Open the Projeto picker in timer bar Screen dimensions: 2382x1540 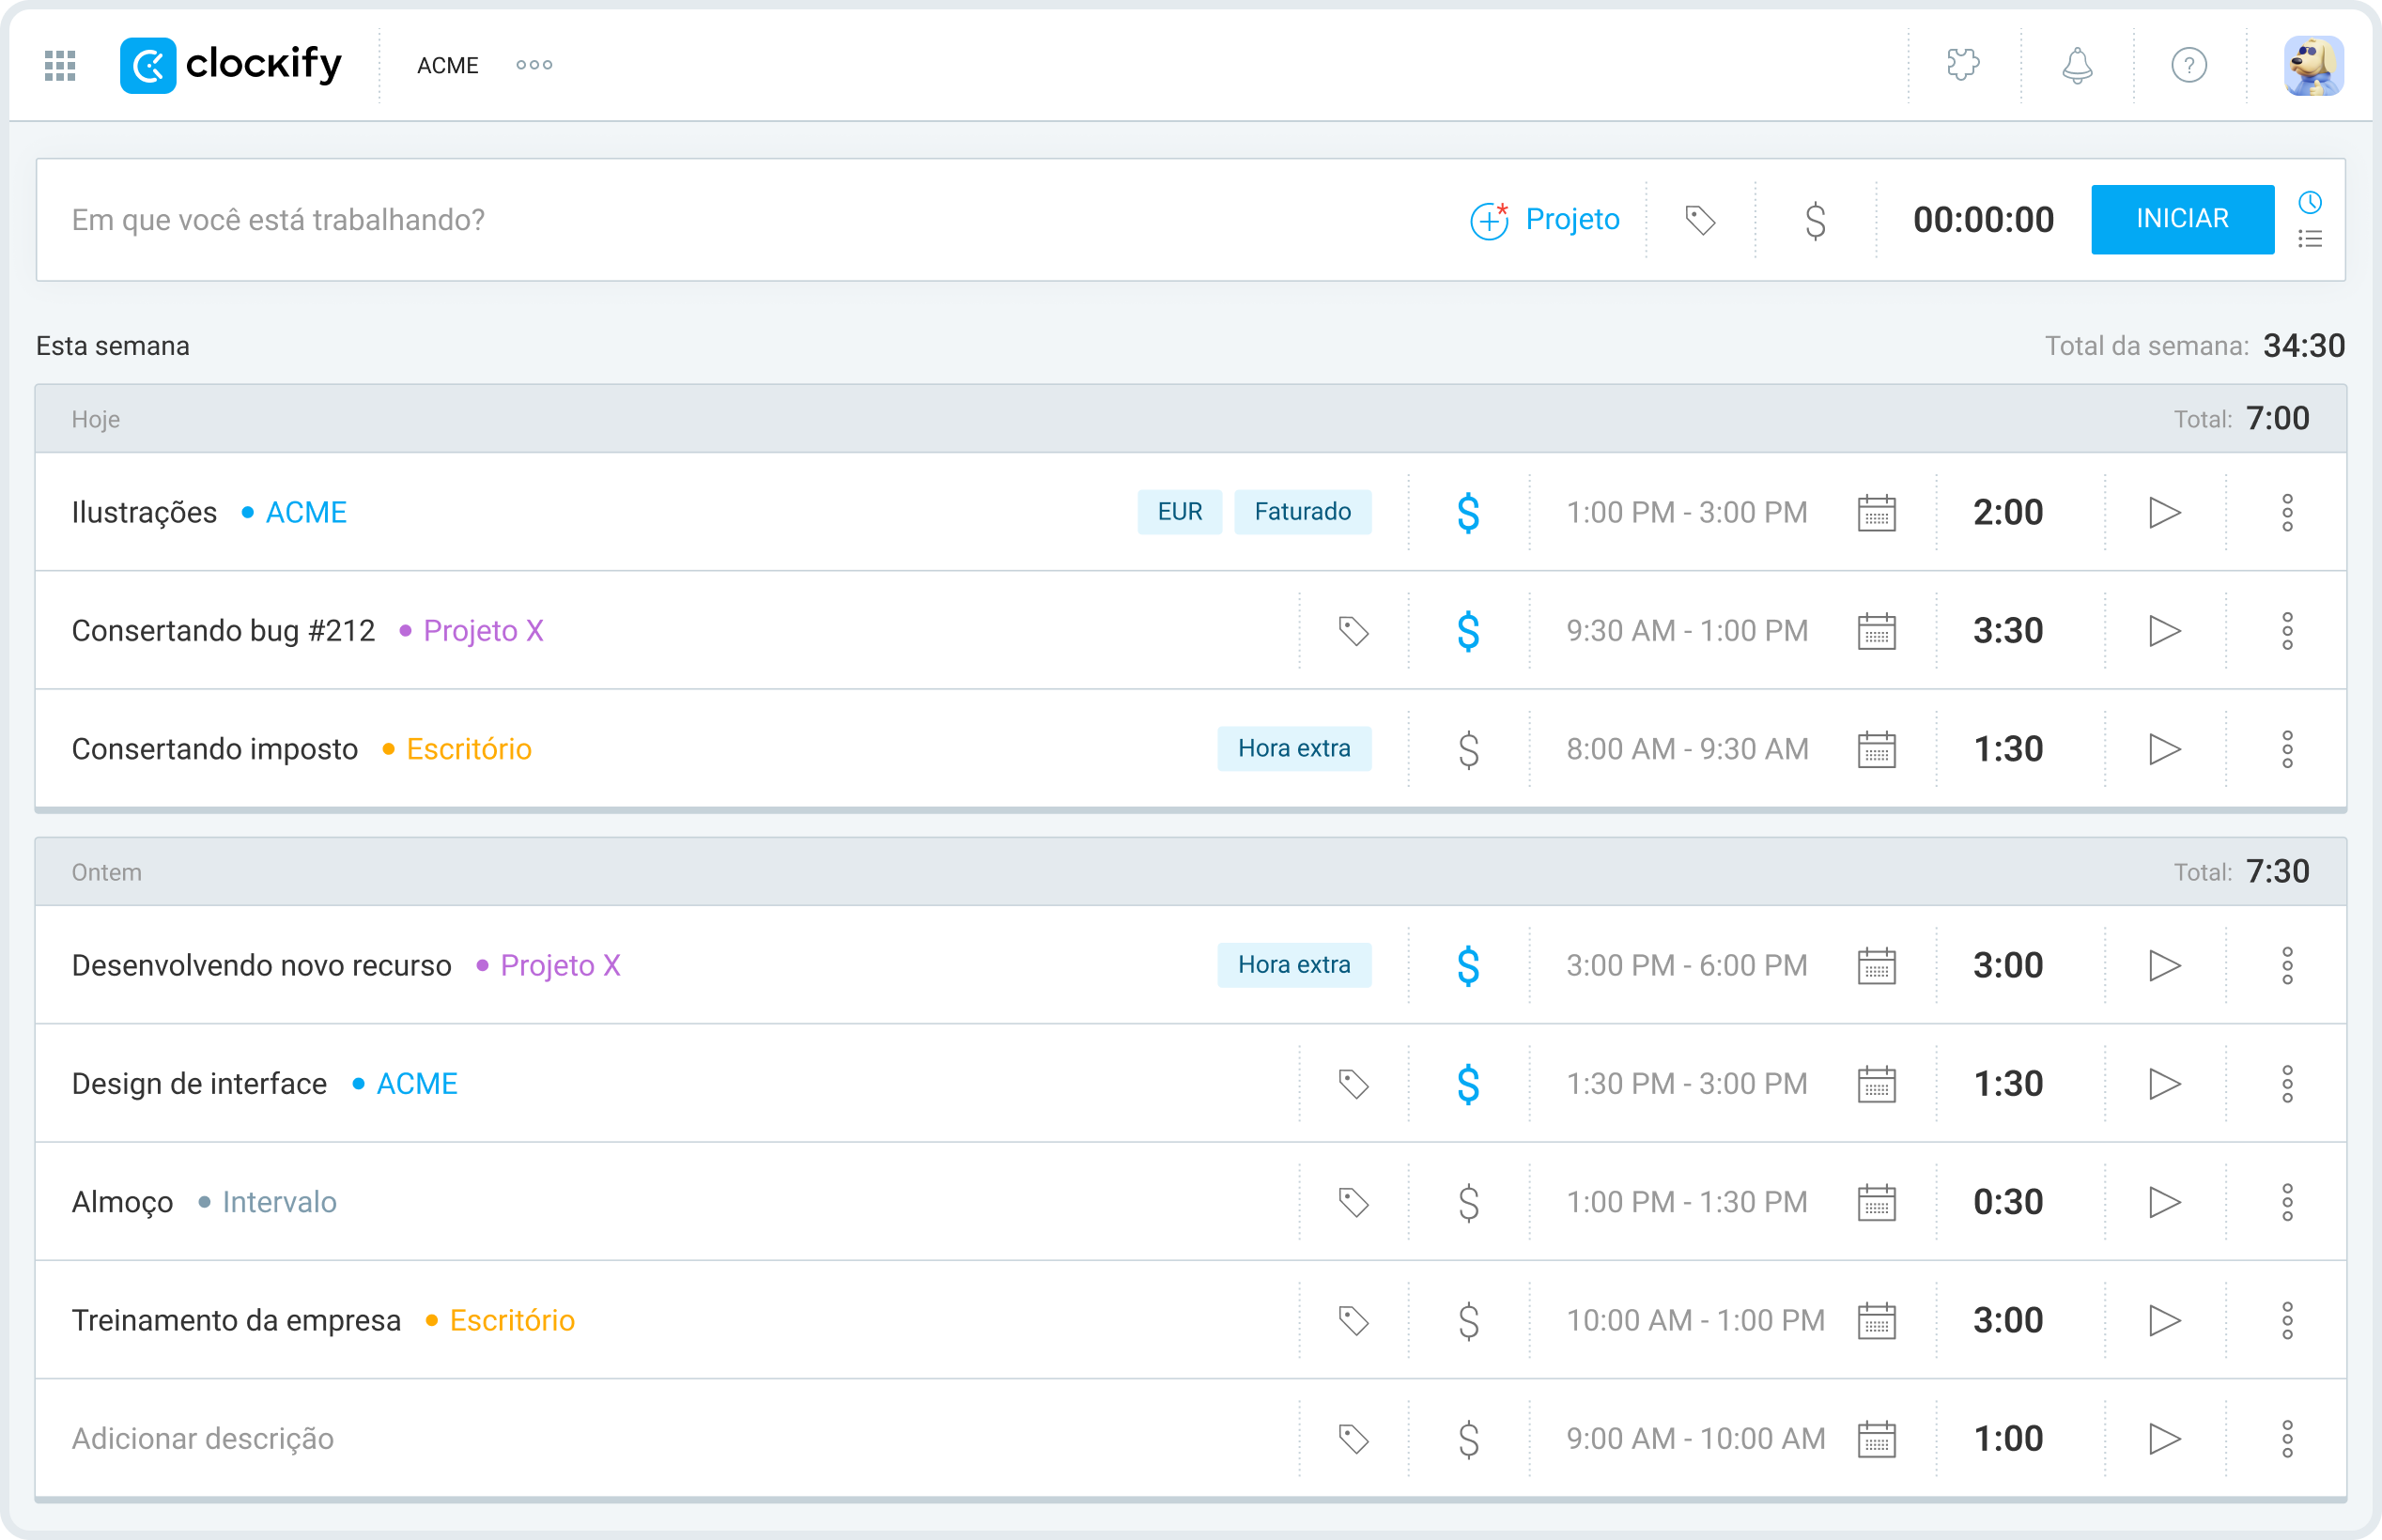(1545, 220)
